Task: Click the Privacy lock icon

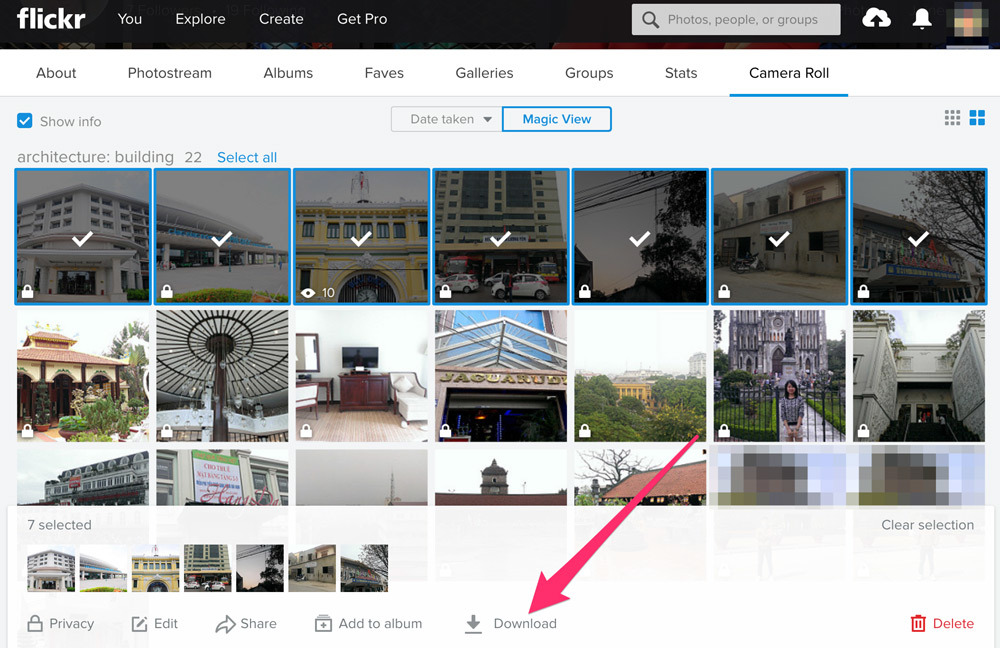Action: click(35, 624)
